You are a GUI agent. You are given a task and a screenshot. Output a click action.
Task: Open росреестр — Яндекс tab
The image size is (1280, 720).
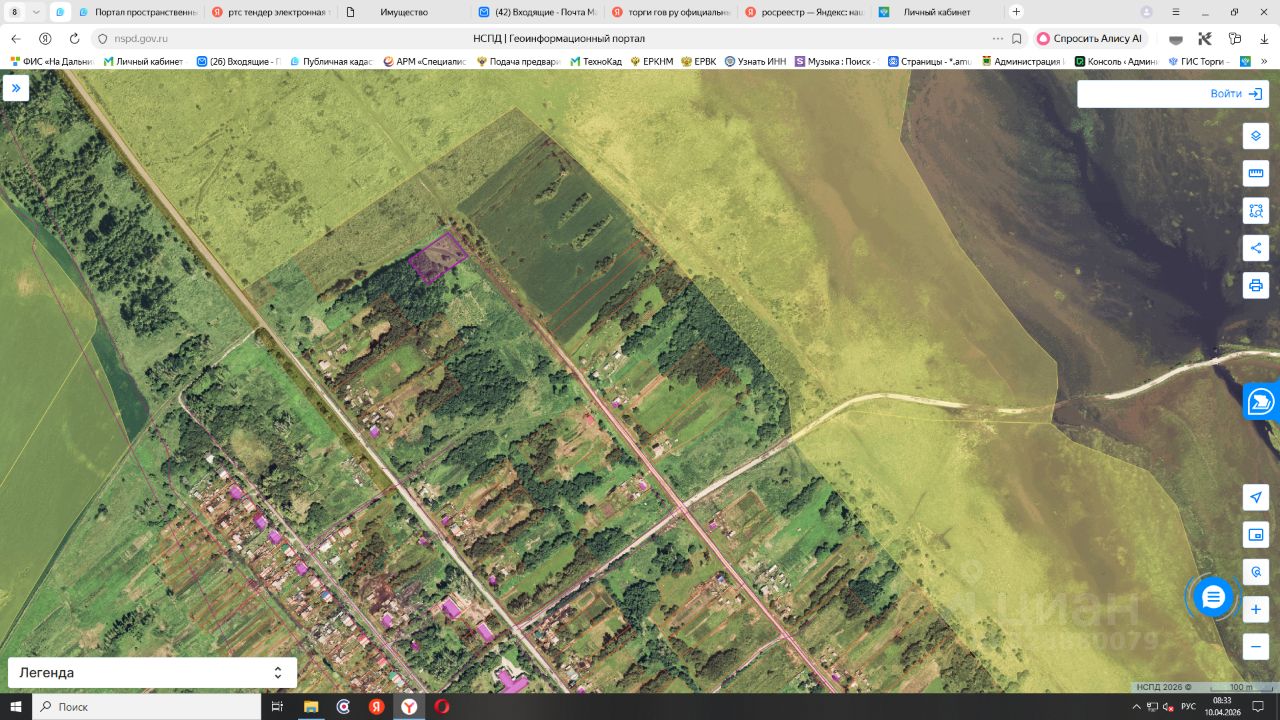pyautogui.click(x=802, y=12)
